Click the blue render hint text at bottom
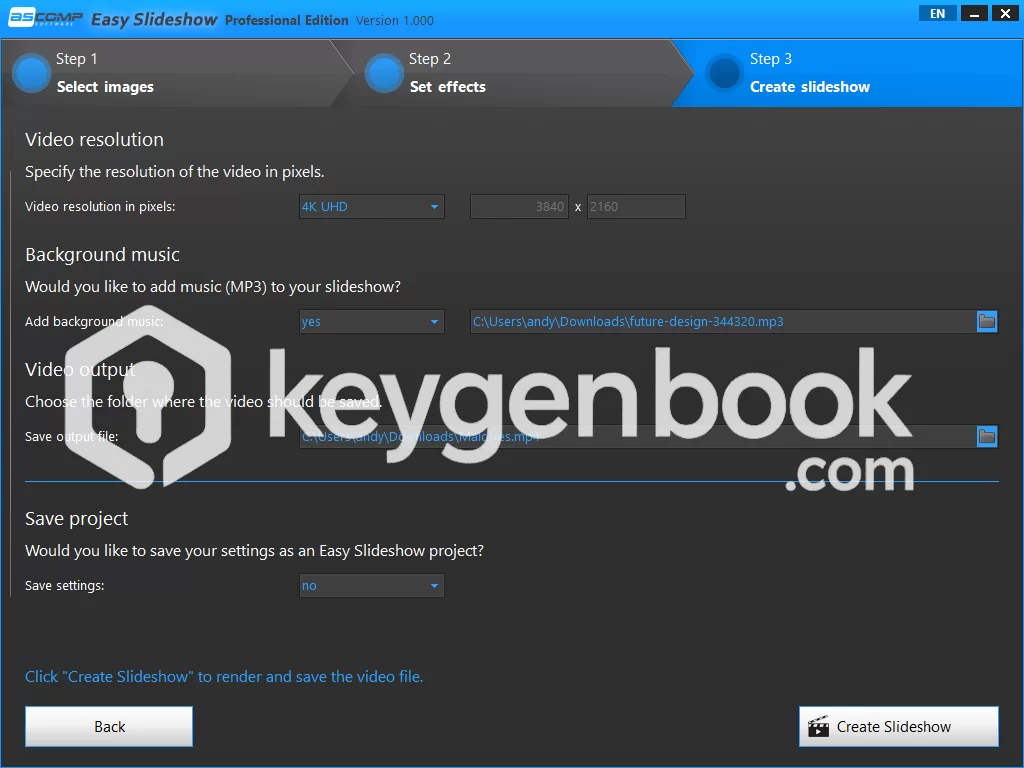 (x=224, y=677)
